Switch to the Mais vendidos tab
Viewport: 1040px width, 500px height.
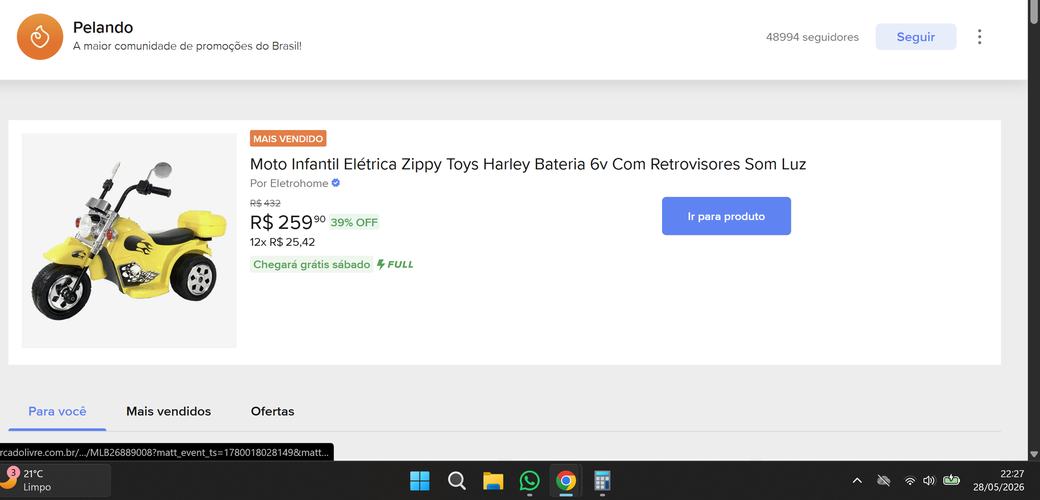168,411
